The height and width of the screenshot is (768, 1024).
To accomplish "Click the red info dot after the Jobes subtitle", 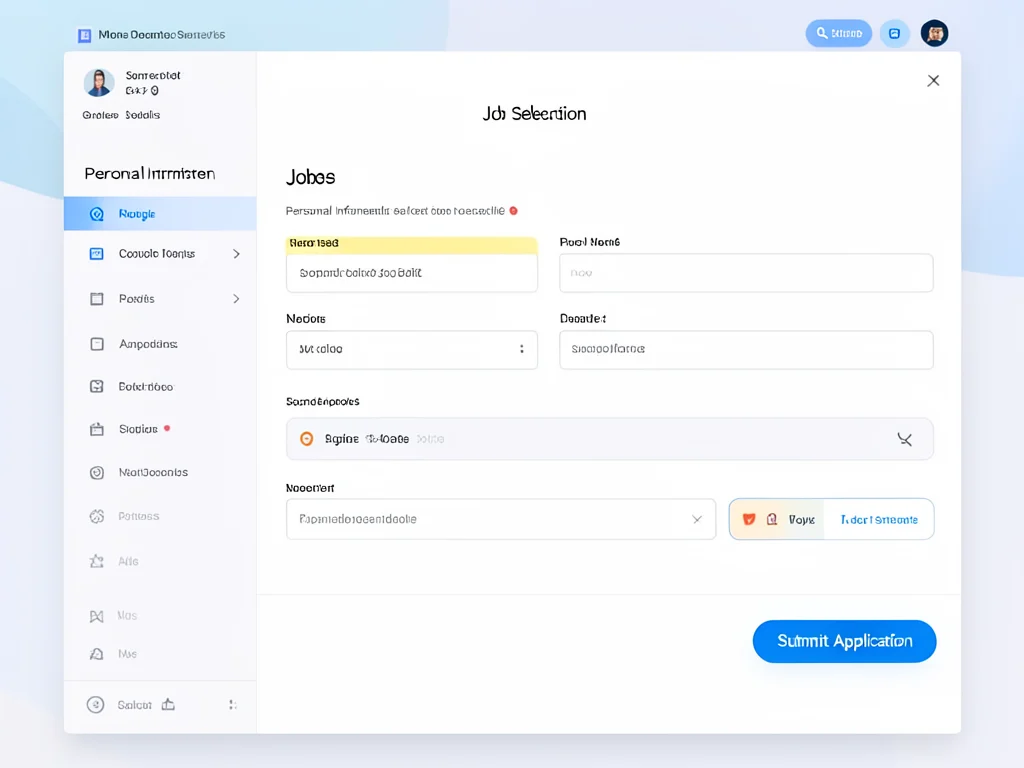I will (x=513, y=211).
